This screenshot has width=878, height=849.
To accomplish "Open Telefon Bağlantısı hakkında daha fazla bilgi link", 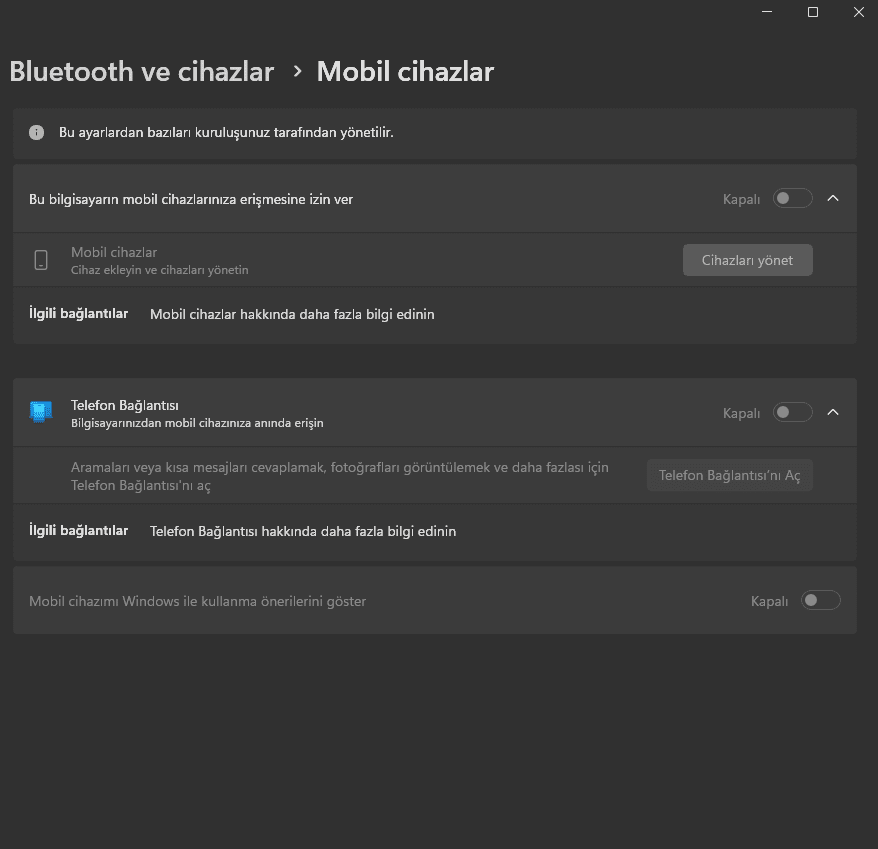I will point(303,531).
